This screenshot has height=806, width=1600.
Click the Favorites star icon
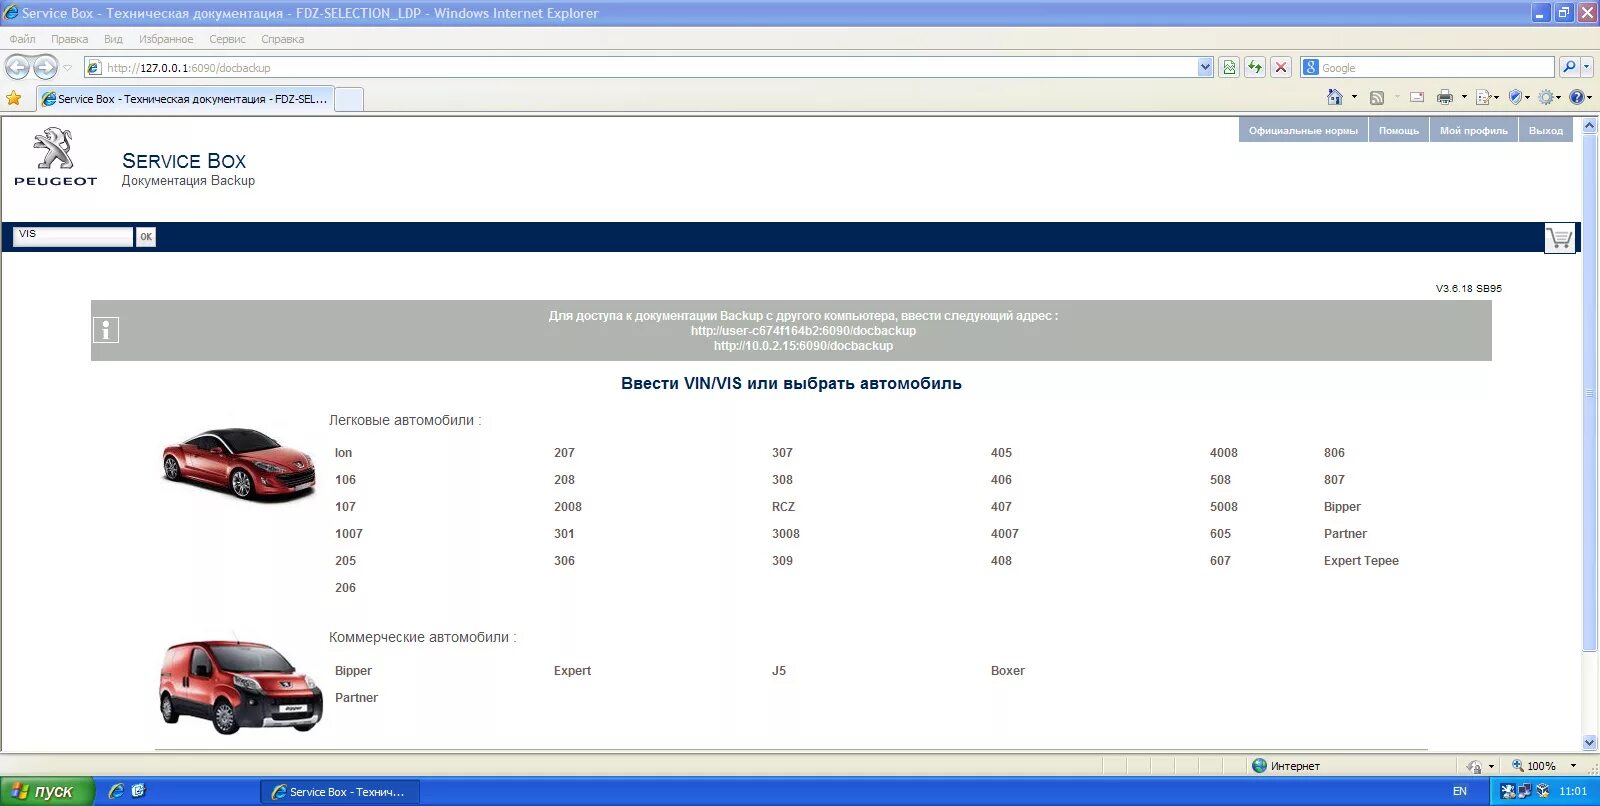13,98
